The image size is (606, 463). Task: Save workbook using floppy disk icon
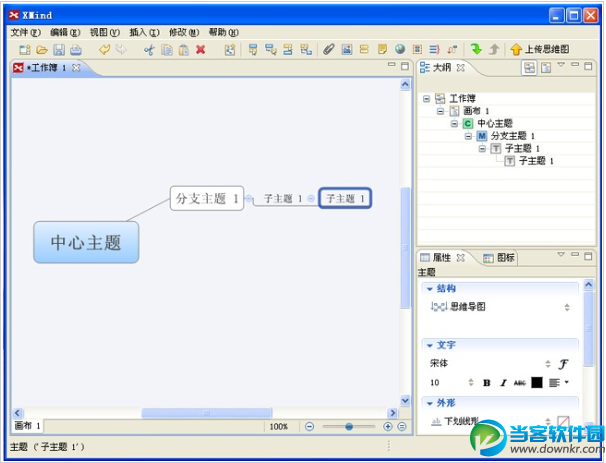59,50
